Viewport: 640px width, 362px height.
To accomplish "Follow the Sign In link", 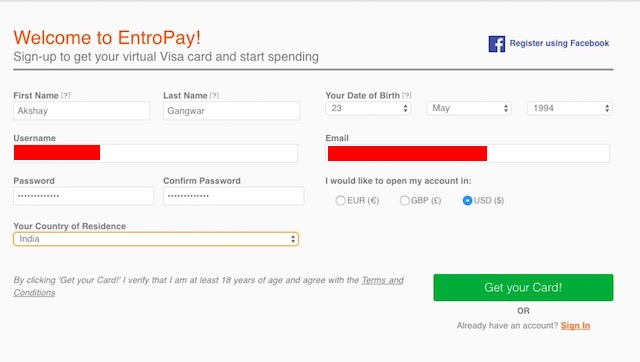I will pos(575,326).
